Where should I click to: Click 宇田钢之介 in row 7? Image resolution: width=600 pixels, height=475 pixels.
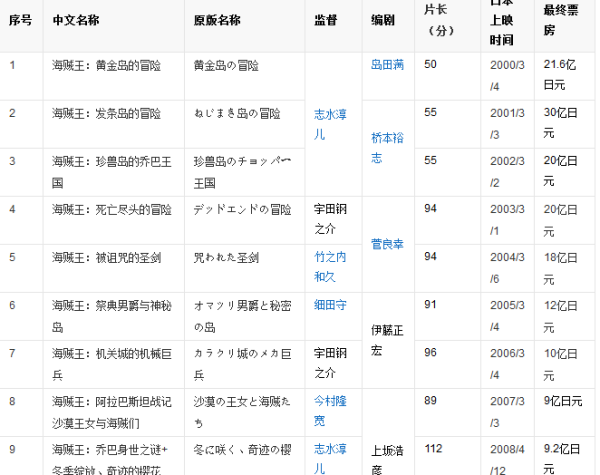[x=330, y=363]
